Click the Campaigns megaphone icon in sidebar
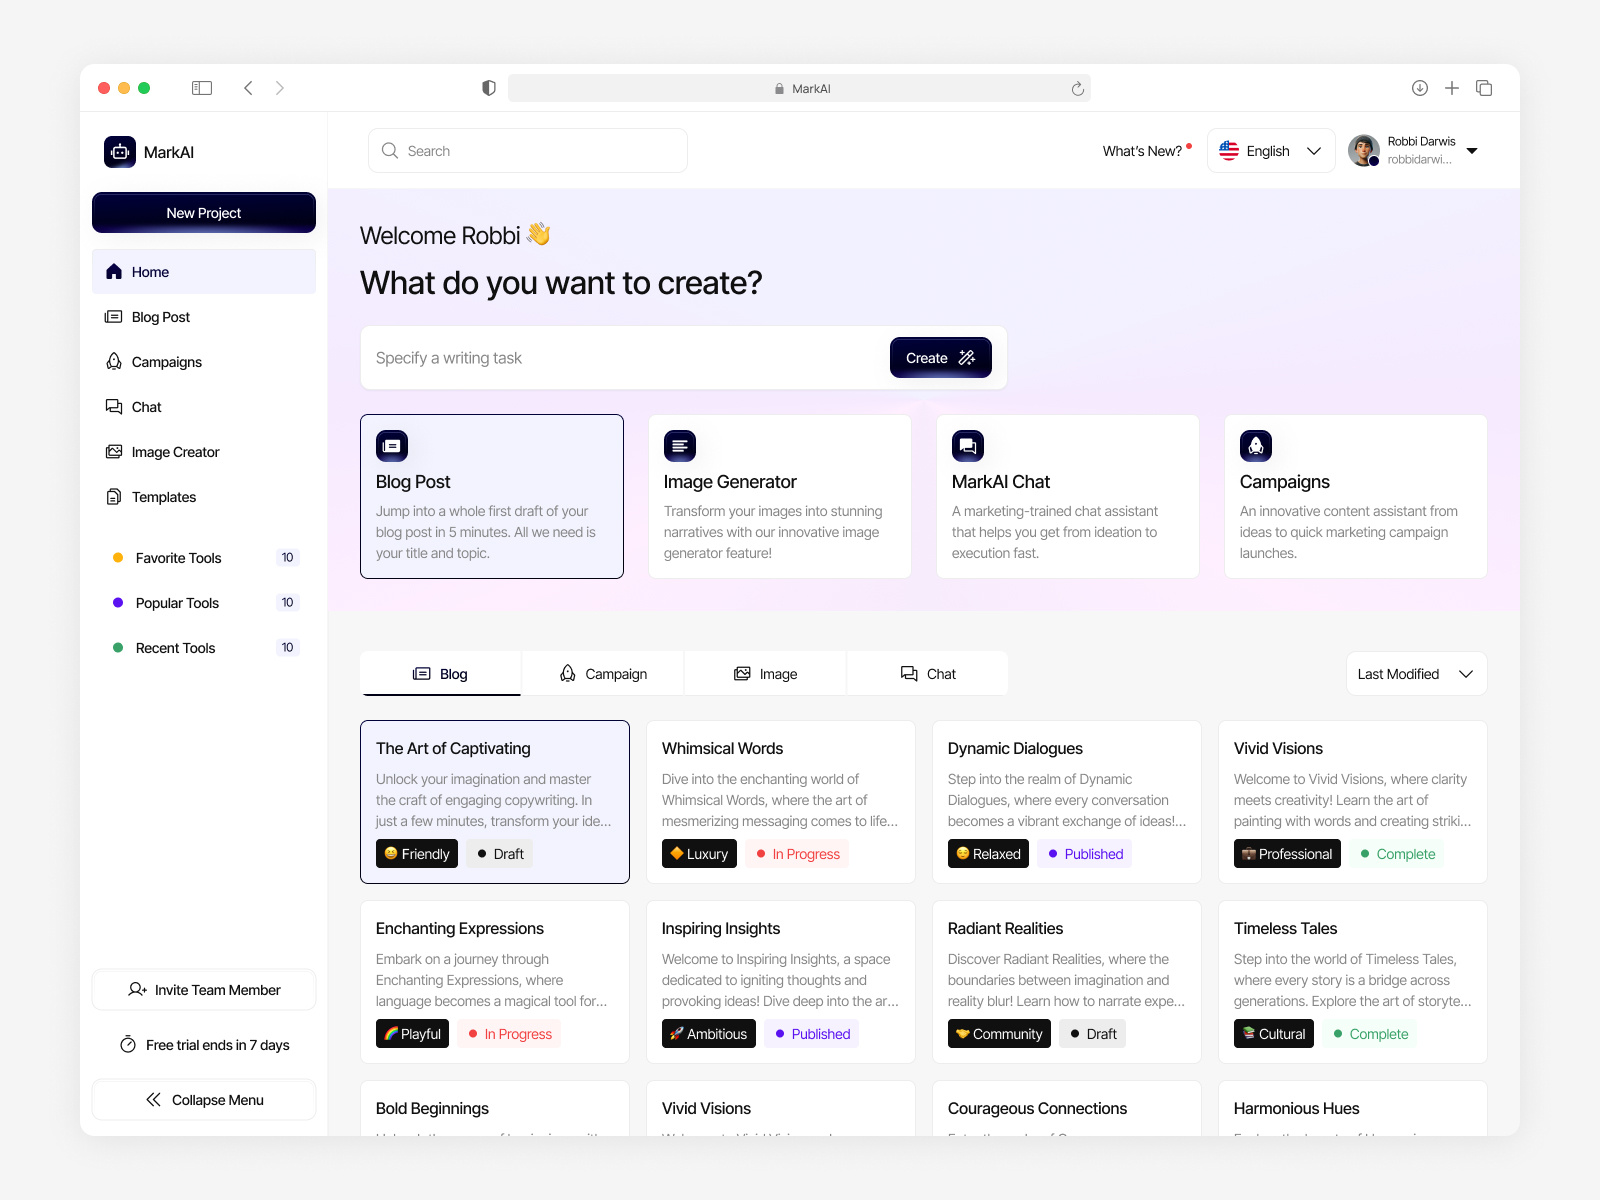Viewport: 1600px width, 1200px height. click(114, 361)
